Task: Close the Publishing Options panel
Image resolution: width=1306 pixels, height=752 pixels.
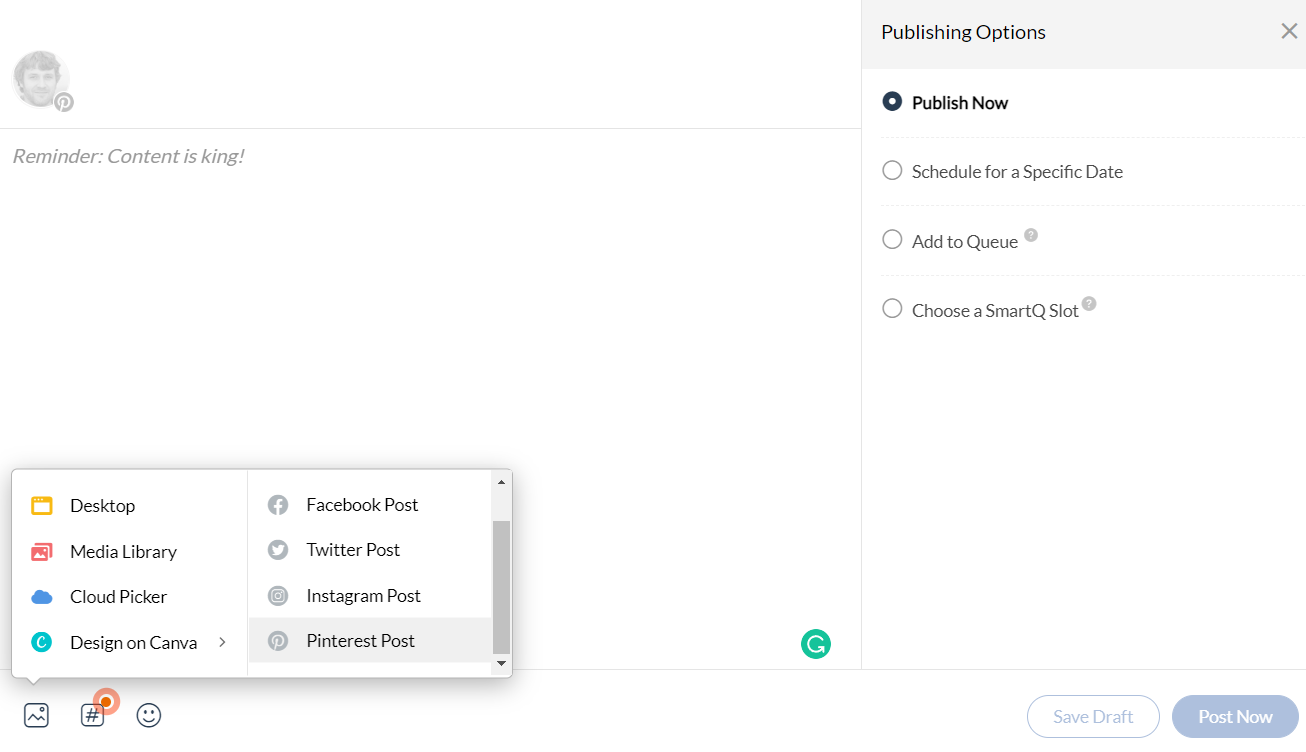Action: pyautogui.click(x=1289, y=31)
